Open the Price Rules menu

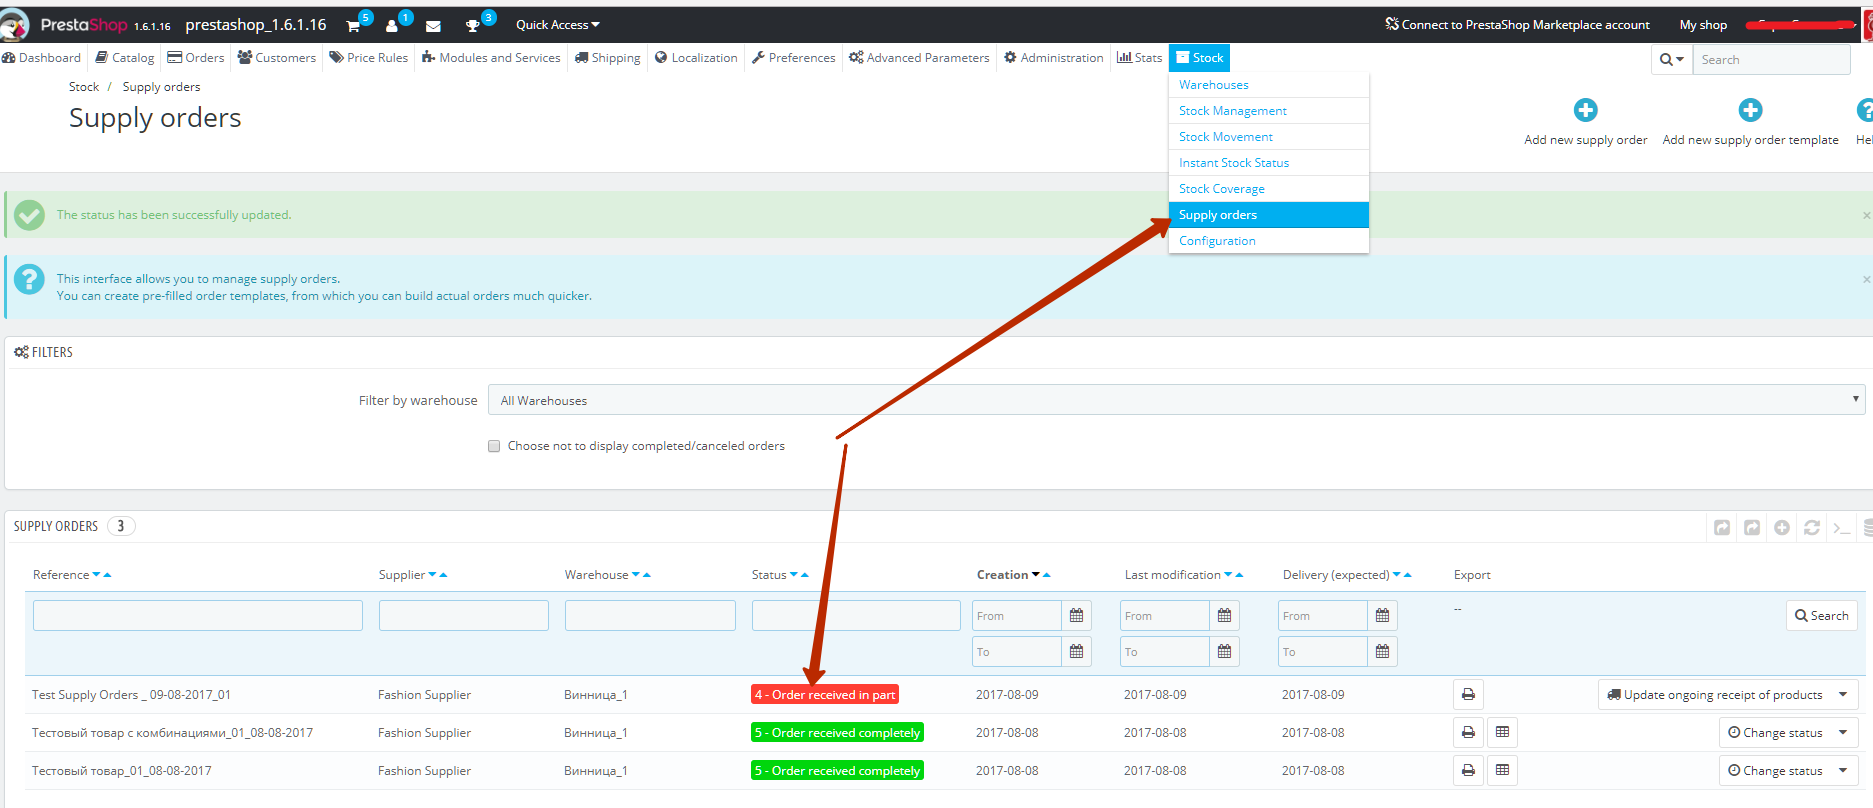369,58
